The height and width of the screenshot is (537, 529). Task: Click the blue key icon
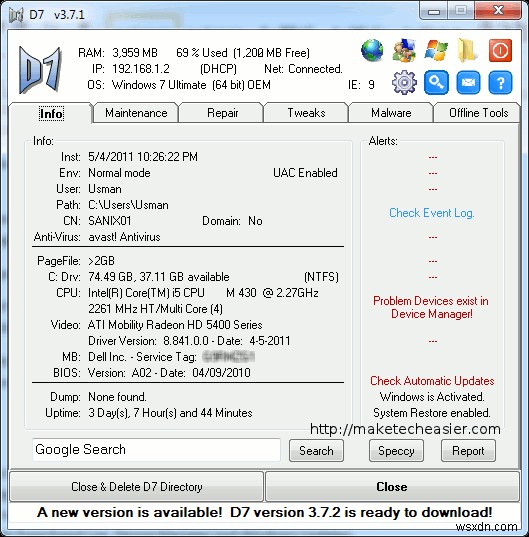[436, 83]
